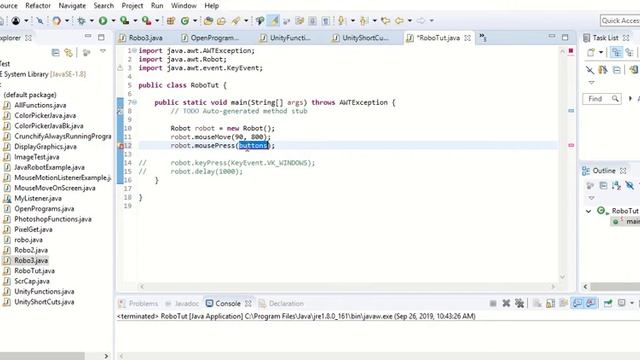The height and width of the screenshot is (360, 640).
Task: Click Terminate square icon in Console
Action: click(493, 303)
